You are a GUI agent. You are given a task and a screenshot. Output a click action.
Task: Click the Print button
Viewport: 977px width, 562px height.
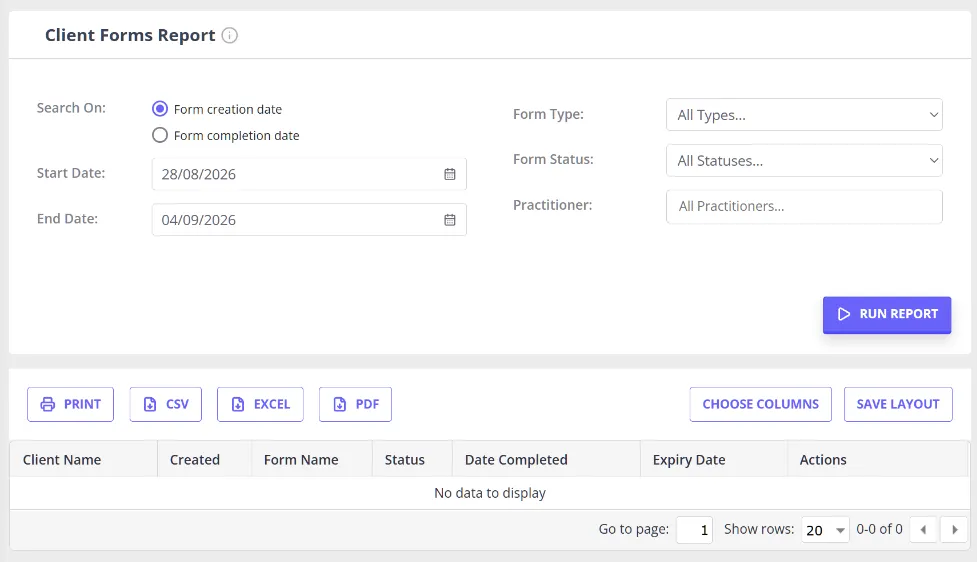(x=70, y=404)
